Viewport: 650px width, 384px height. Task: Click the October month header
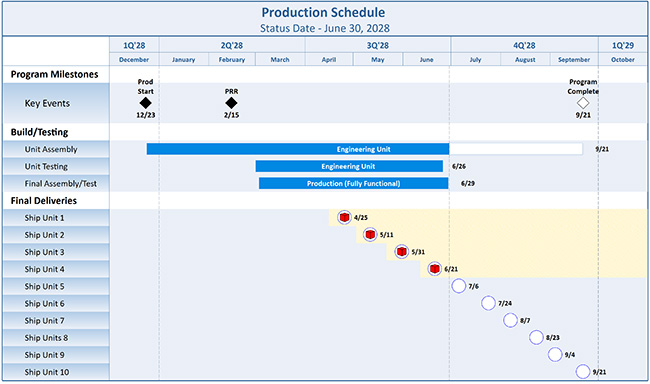point(623,60)
